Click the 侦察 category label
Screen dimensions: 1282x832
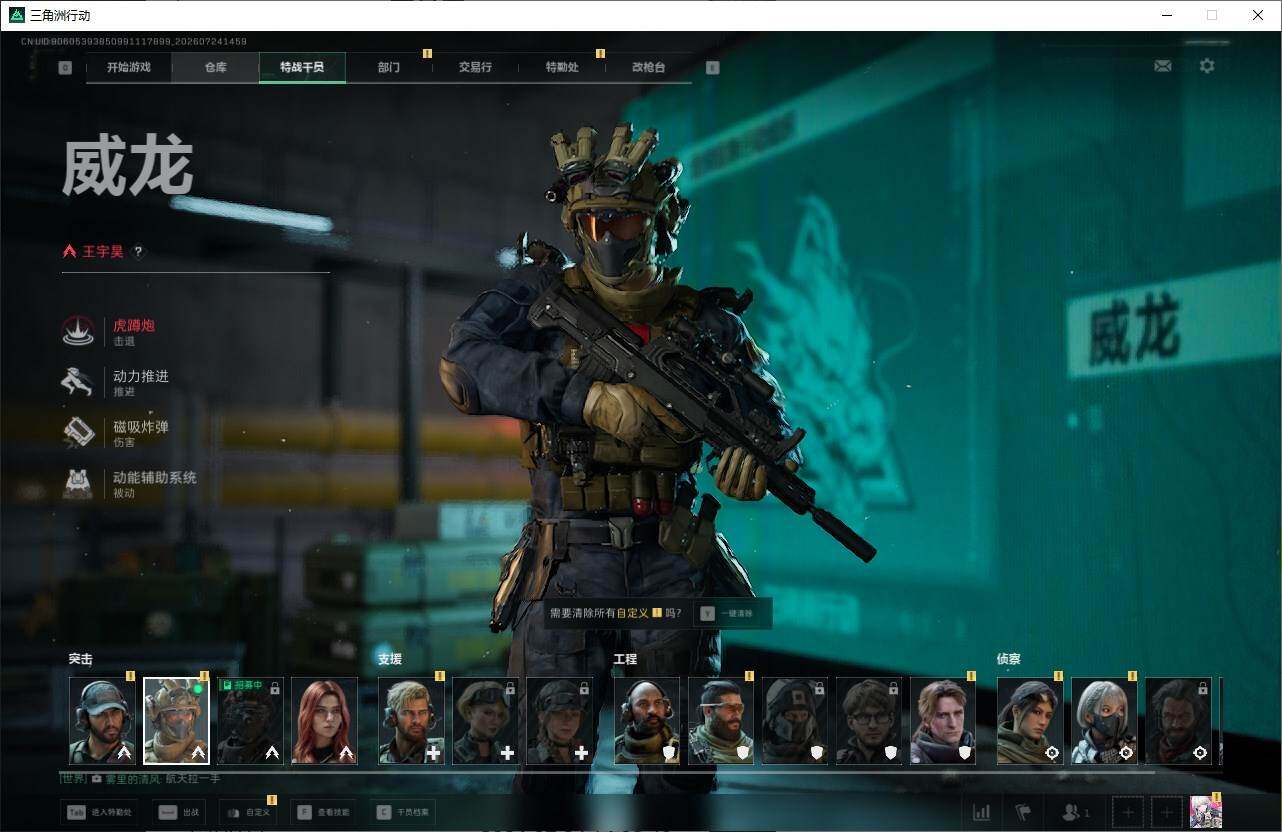[x=1009, y=660]
